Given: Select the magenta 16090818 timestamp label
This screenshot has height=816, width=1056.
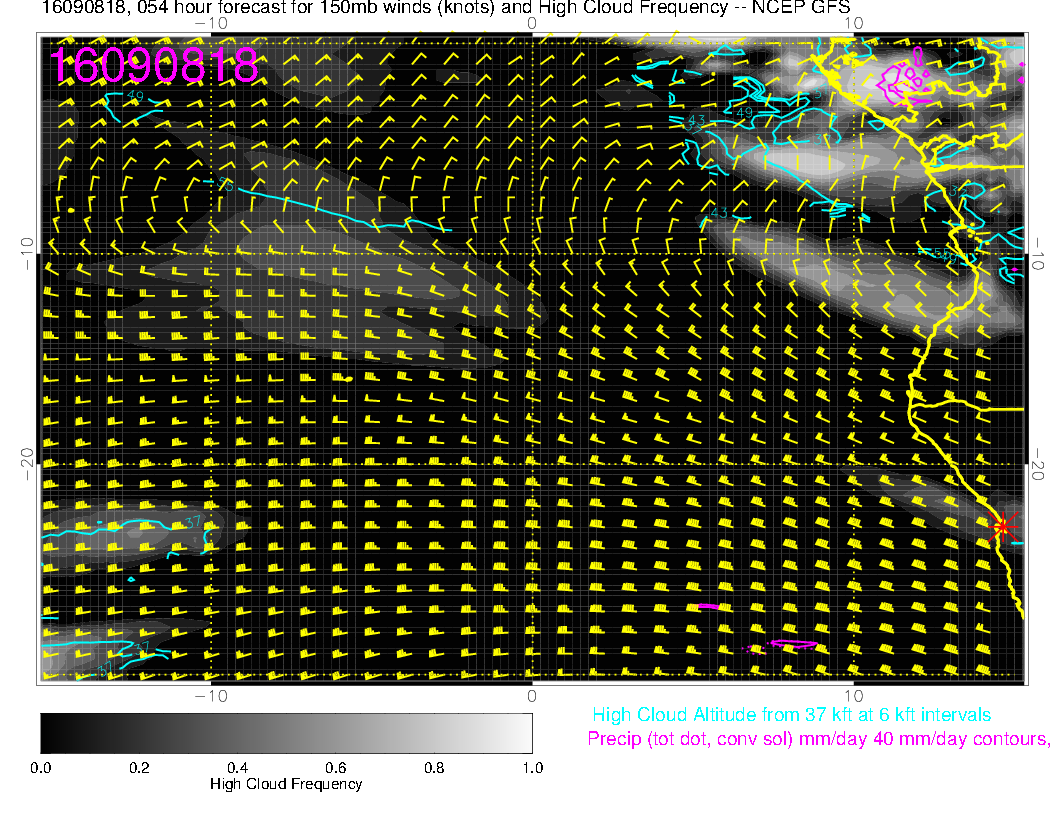Looking at the screenshot, I should [154, 66].
